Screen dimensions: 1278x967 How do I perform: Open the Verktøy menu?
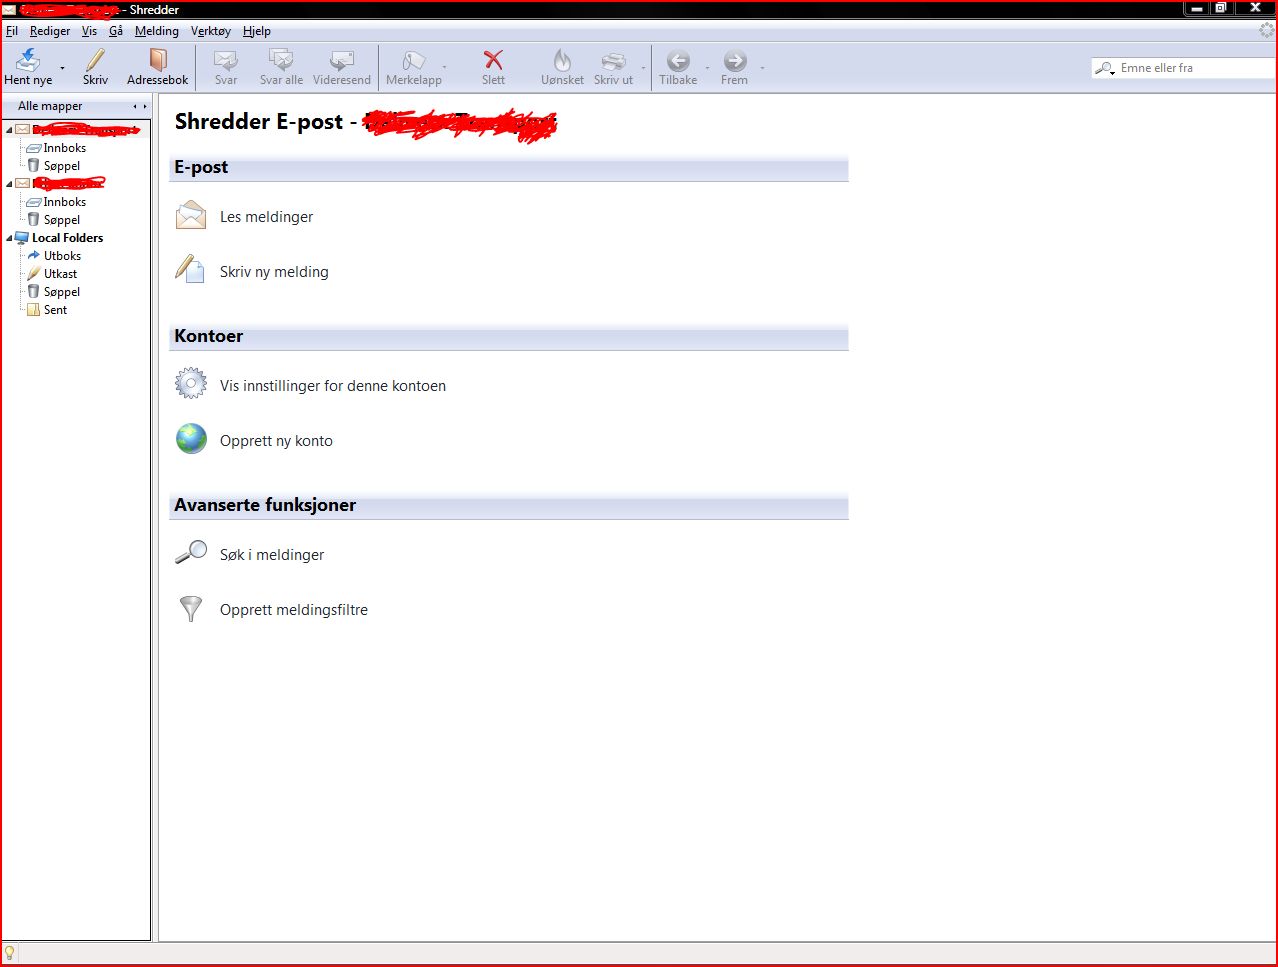coord(211,31)
